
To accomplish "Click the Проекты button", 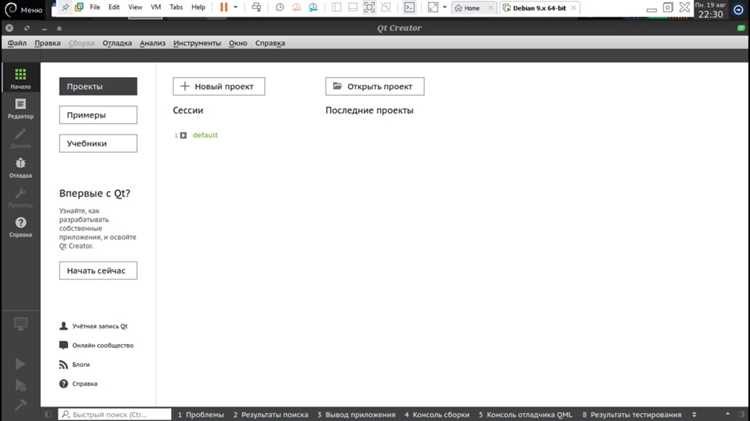I will (98, 87).
